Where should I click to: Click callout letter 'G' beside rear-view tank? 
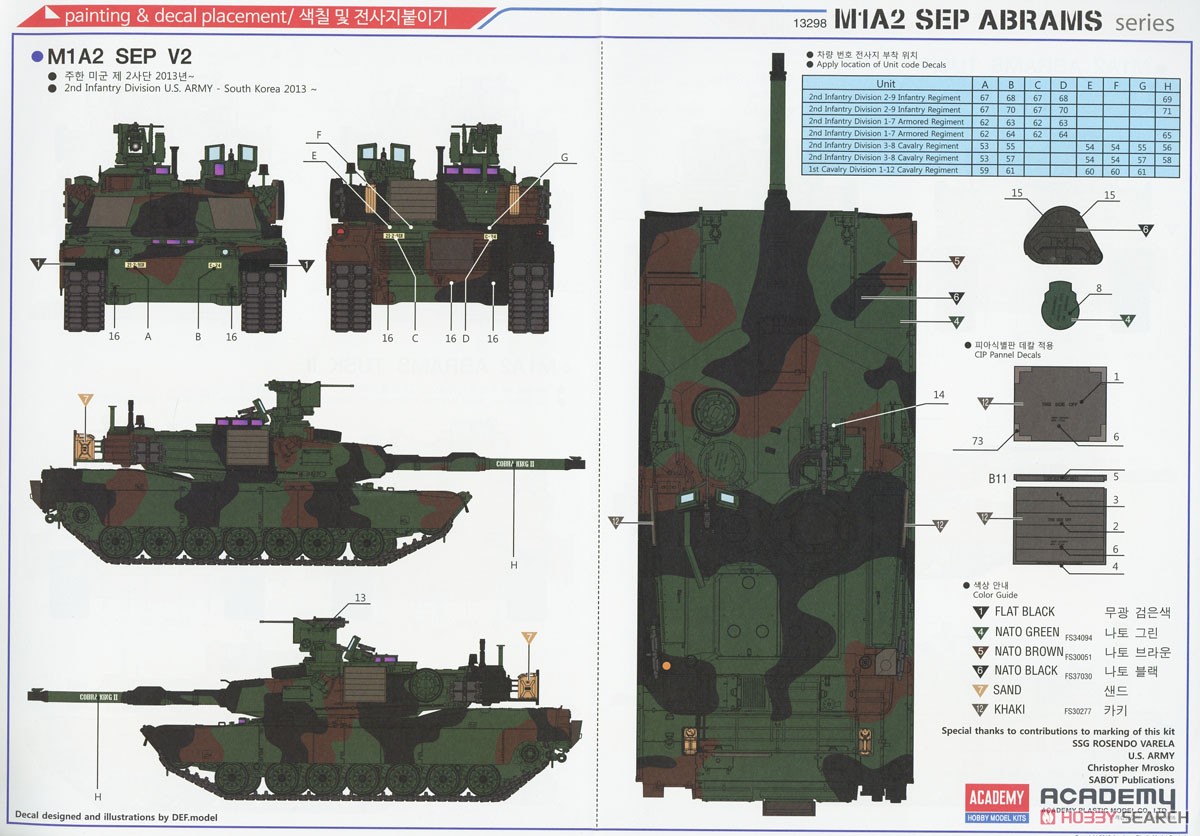564,157
